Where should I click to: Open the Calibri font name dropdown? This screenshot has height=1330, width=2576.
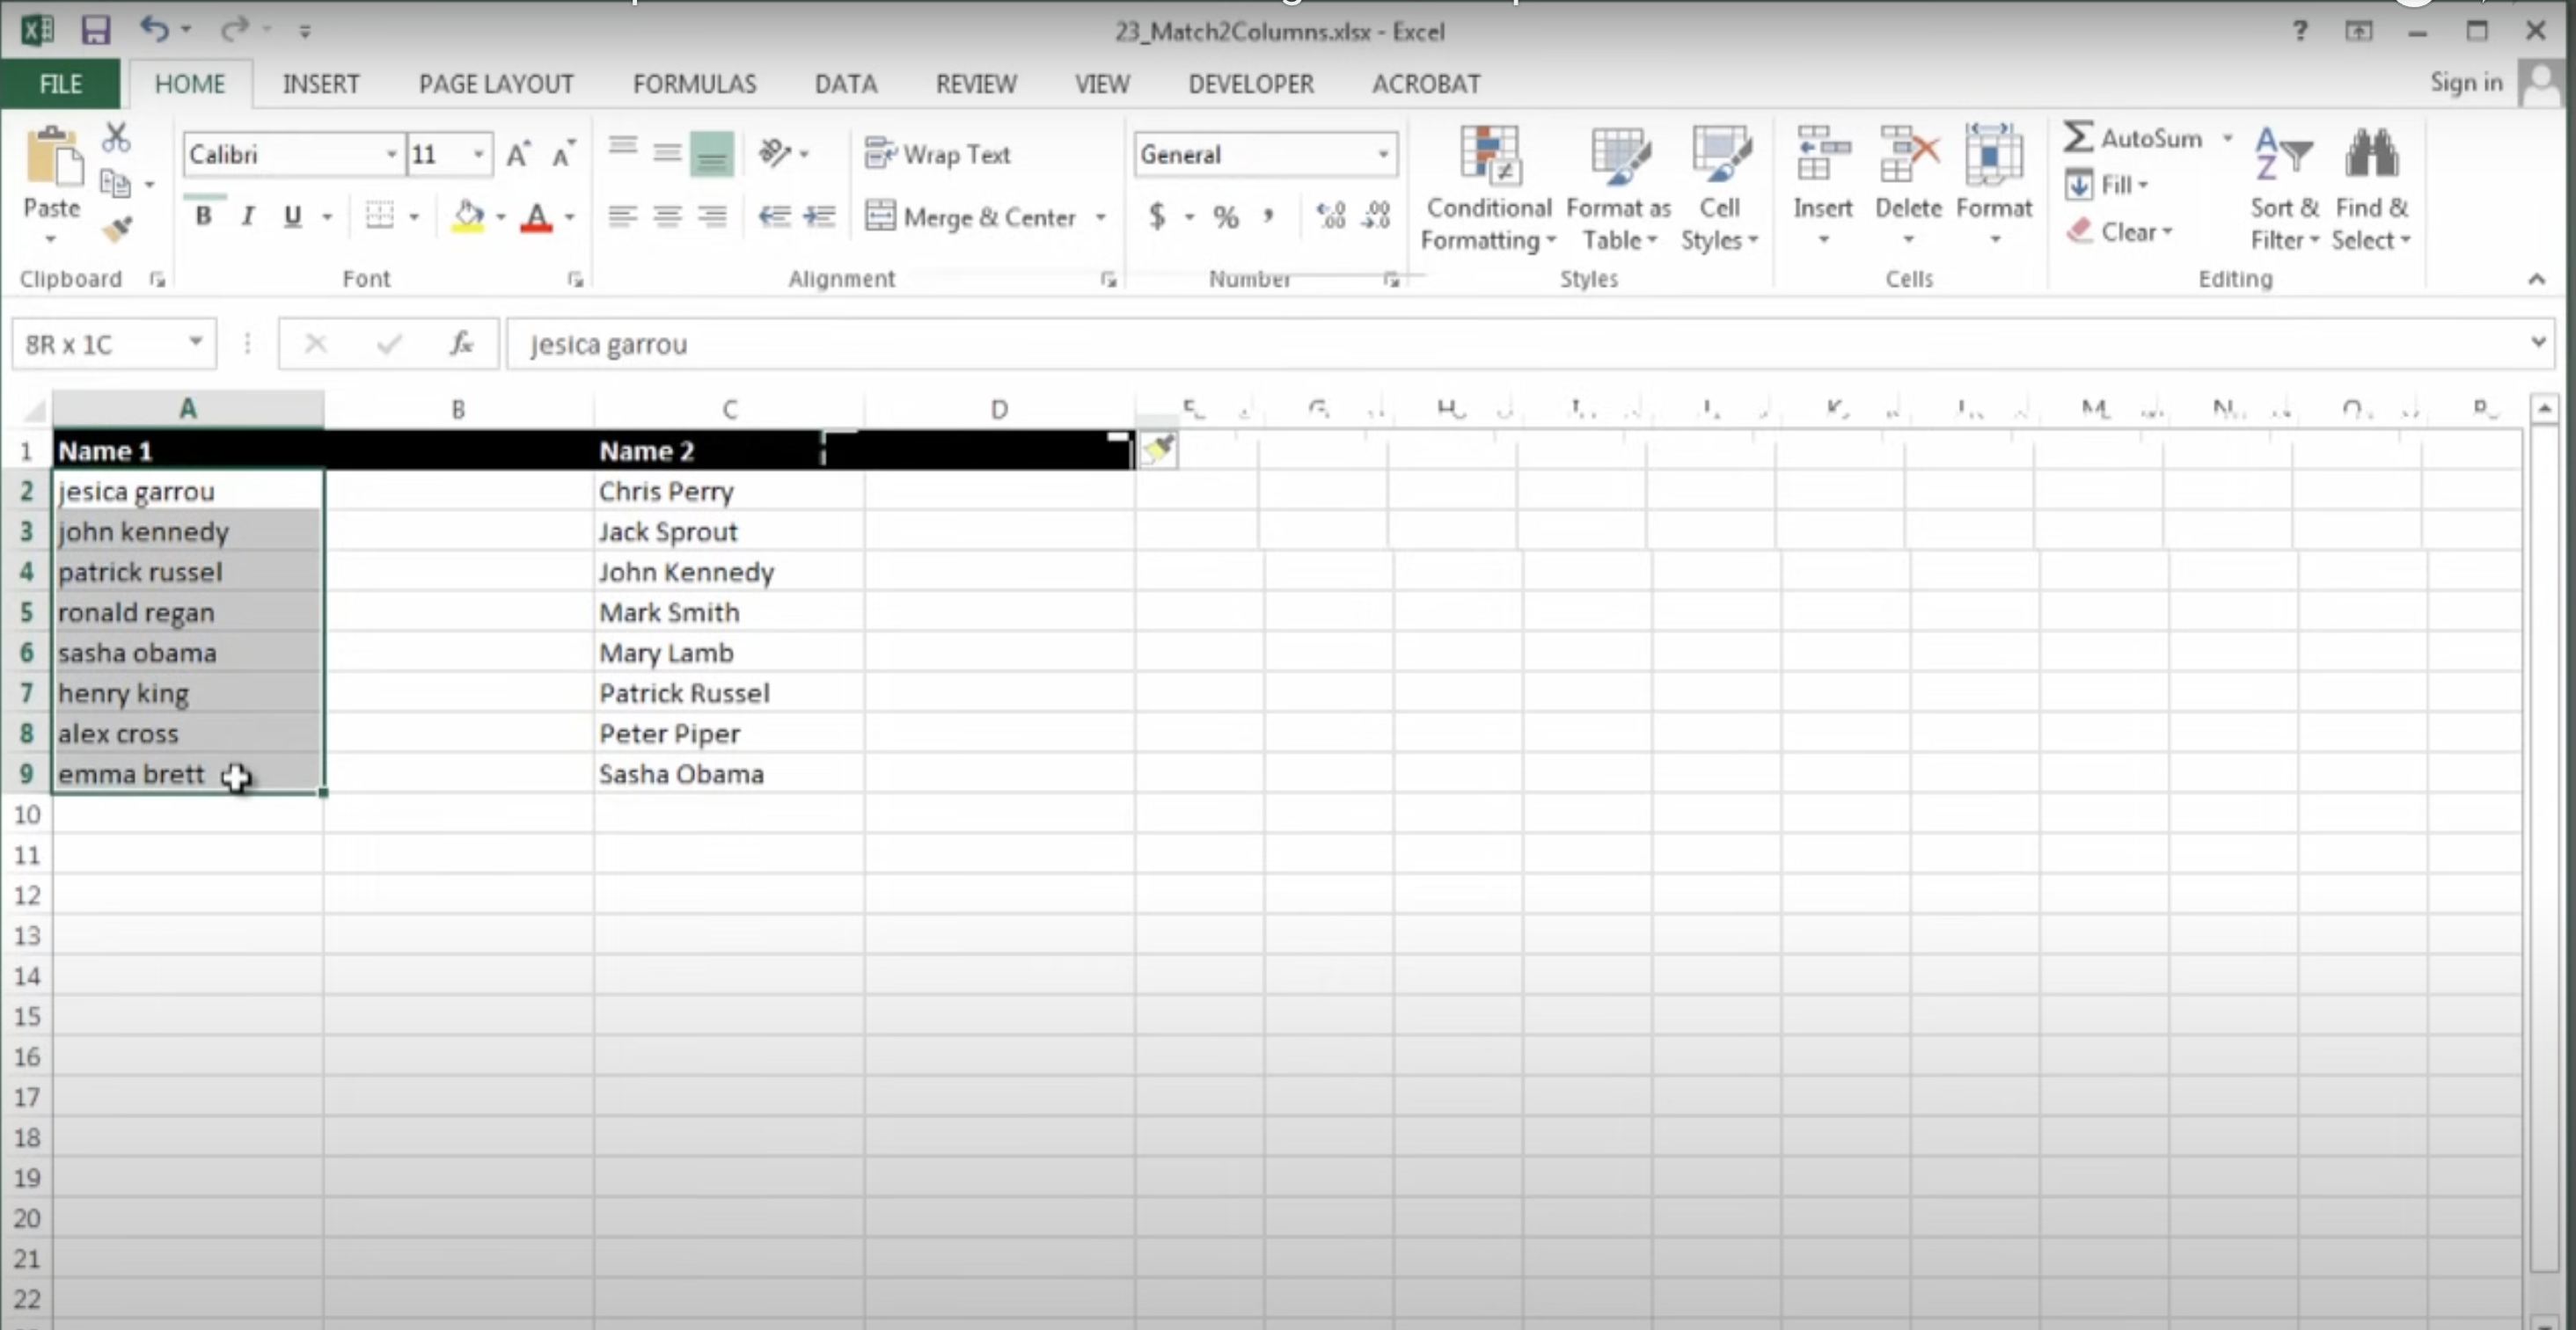(391, 155)
